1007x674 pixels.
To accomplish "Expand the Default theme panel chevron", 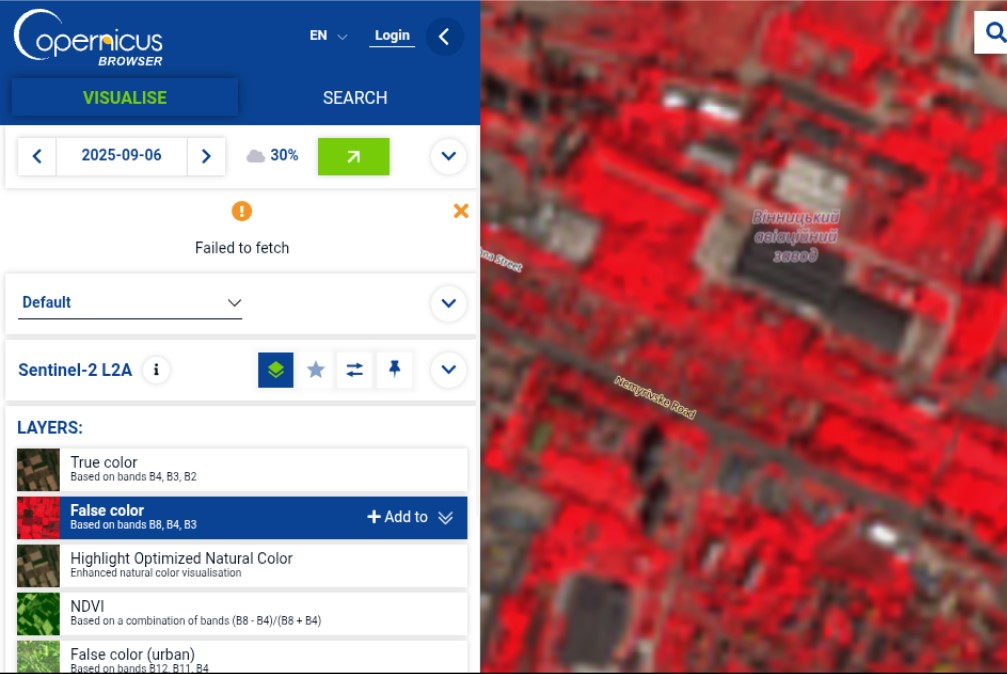I will pos(448,303).
